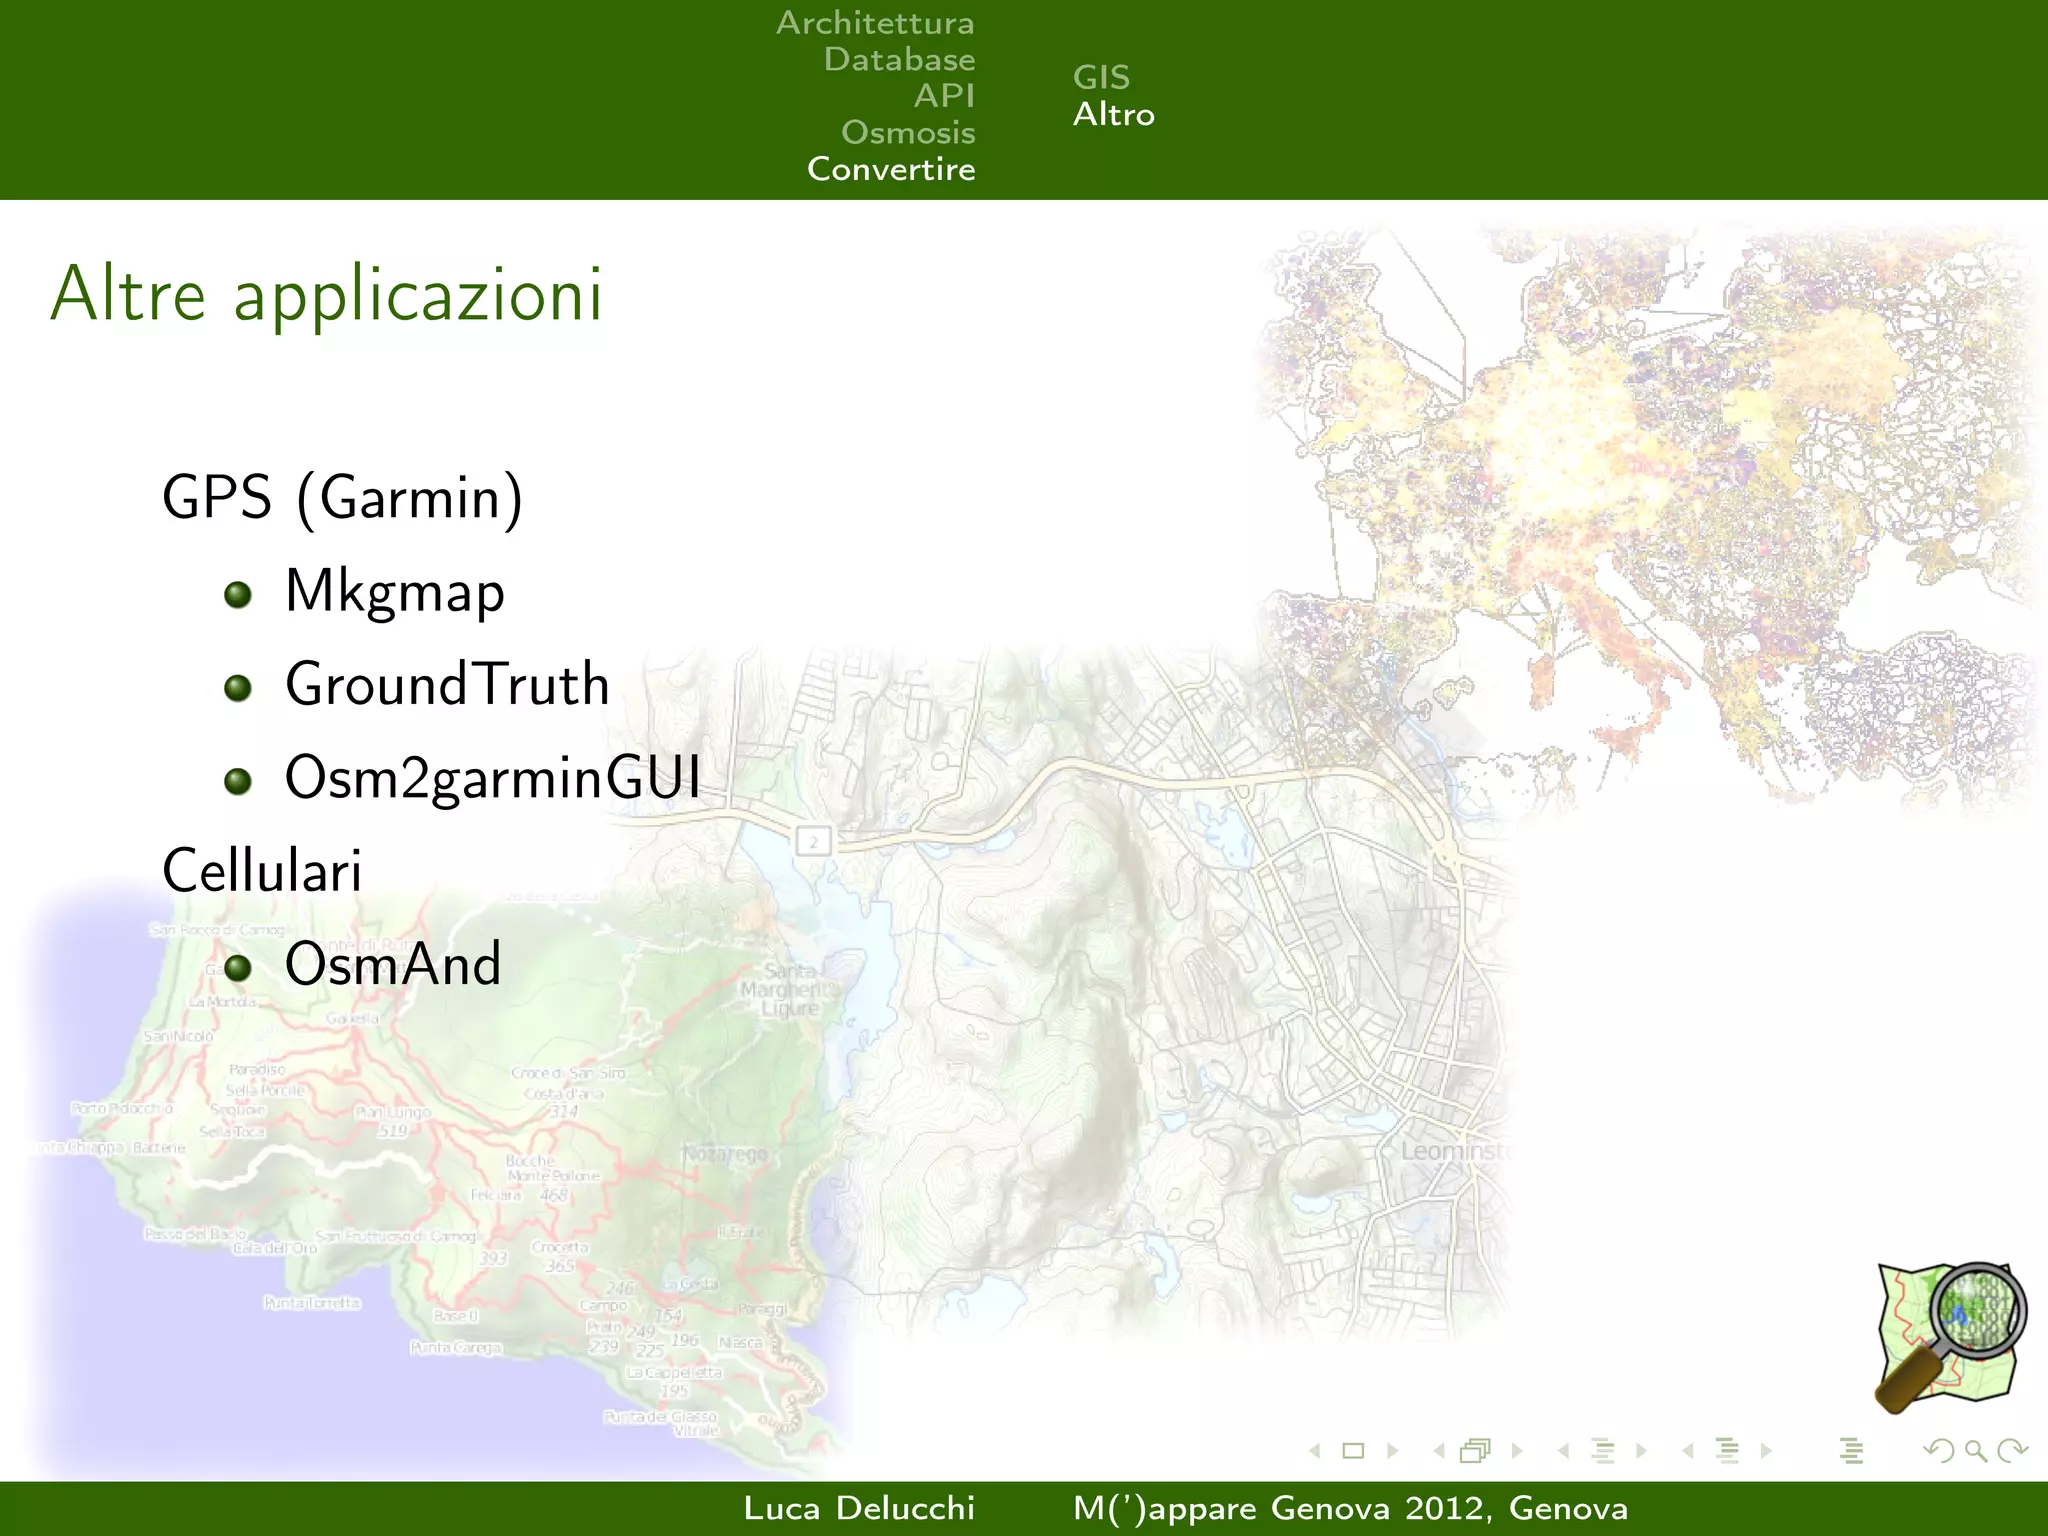2048x1536 pixels.
Task: Click the OsmAnd bullet item
Action: [393, 965]
